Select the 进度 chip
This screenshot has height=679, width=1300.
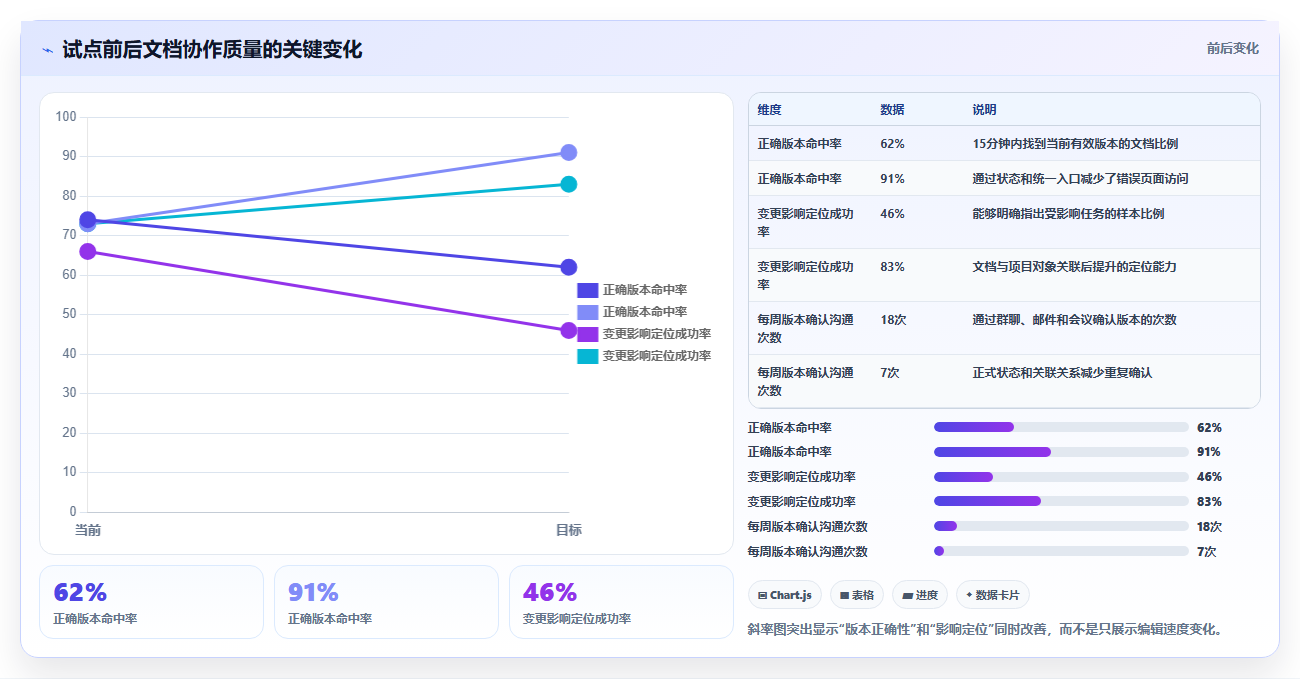pos(920,595)
